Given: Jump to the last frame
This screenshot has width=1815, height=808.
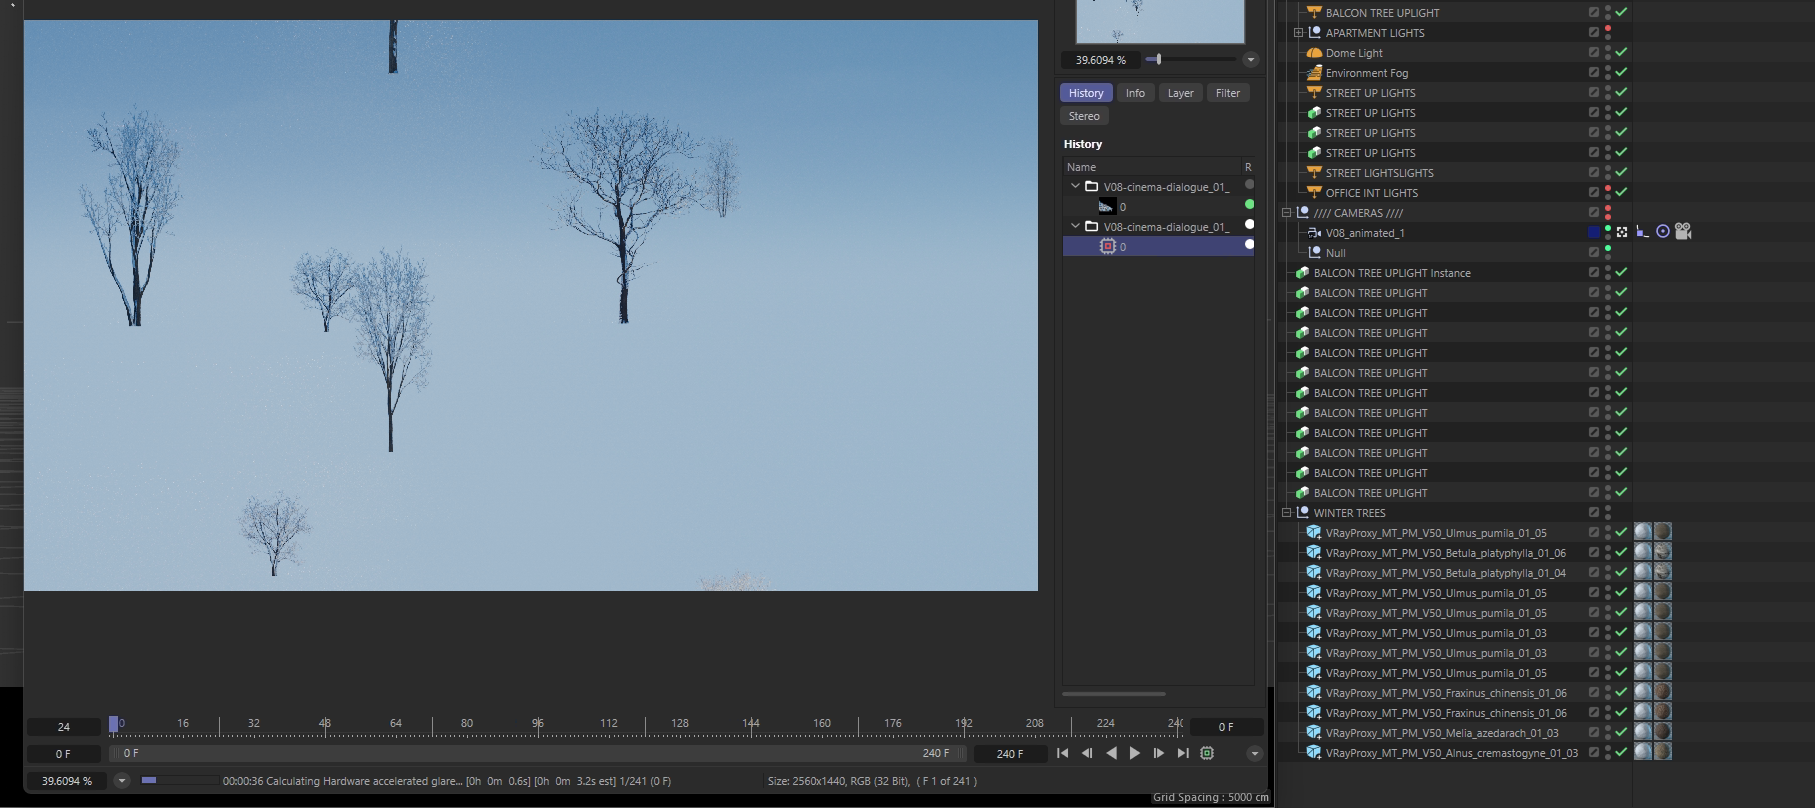Looking at the screenshot, I should point(1183,753).
